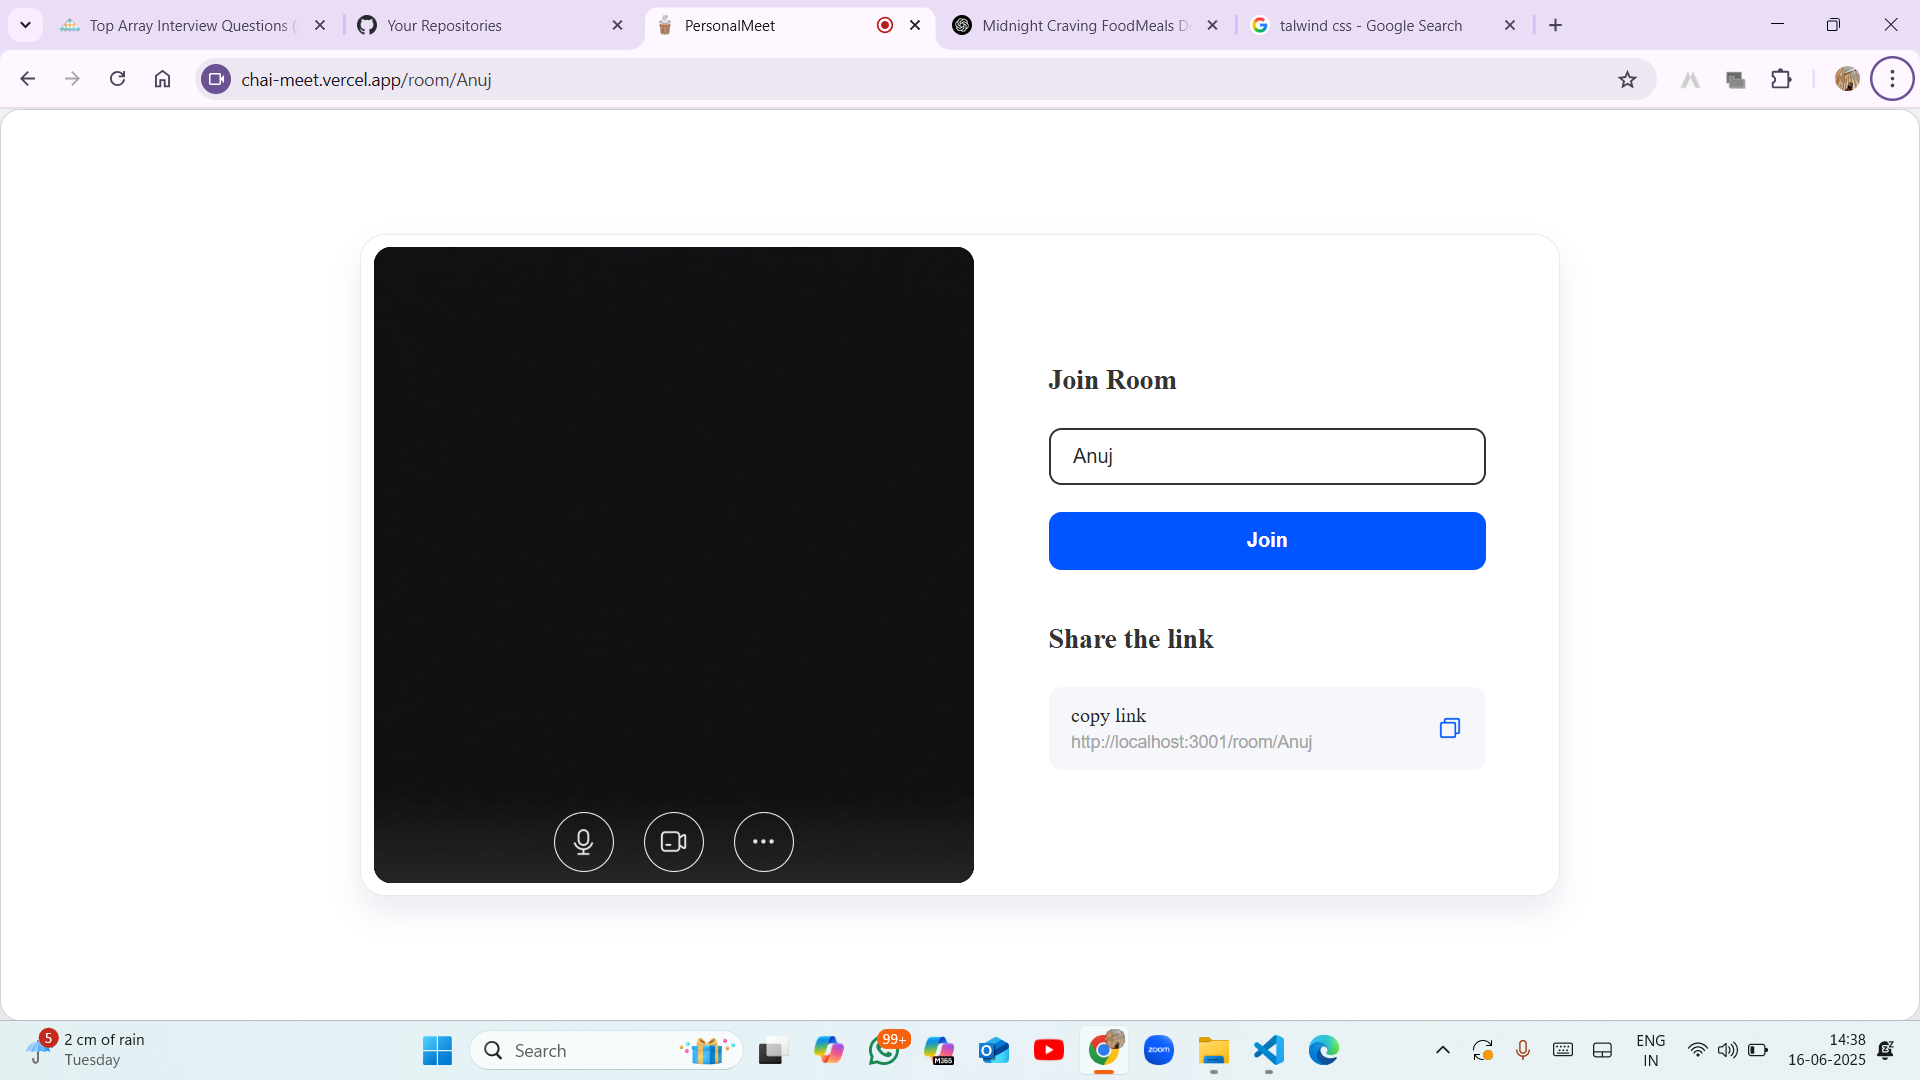Show hidden system tray icons

pyautogui.click(x=1442, y=1050)
